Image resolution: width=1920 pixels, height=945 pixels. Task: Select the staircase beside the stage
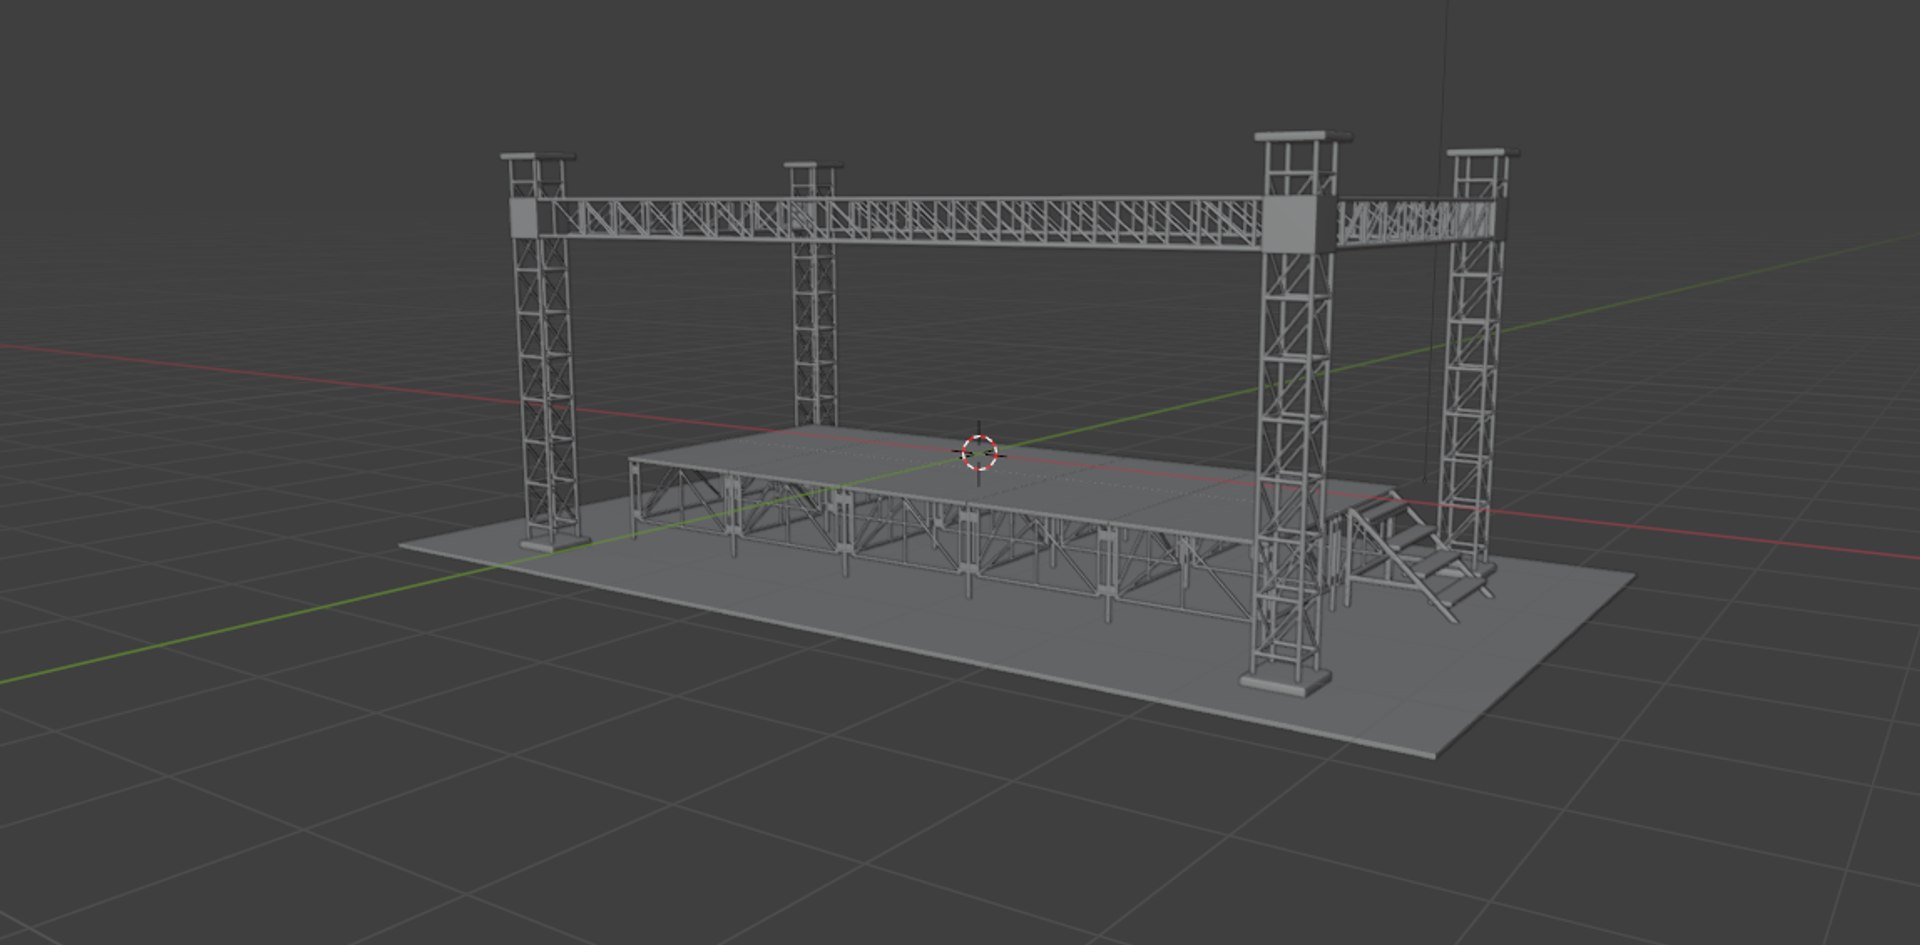(1422, 555)
